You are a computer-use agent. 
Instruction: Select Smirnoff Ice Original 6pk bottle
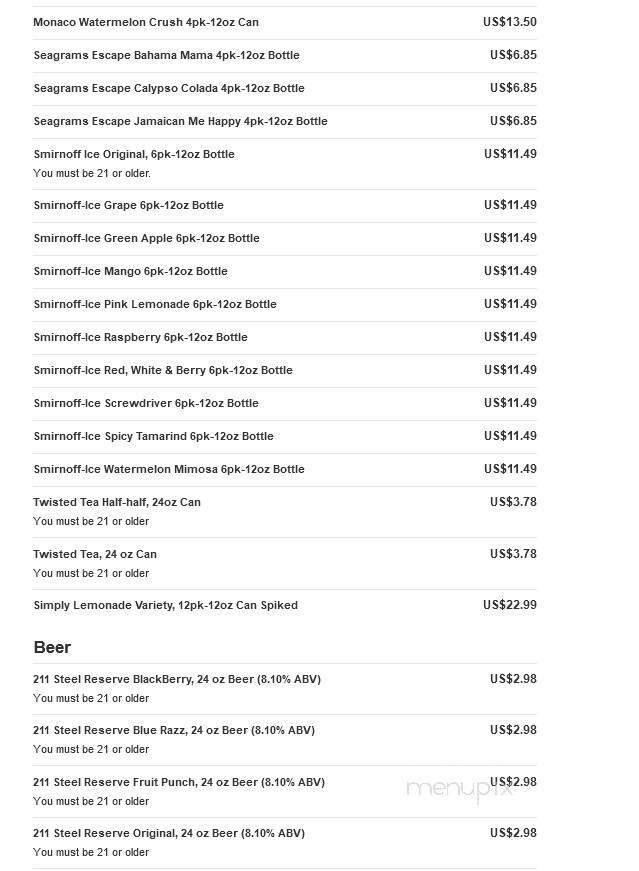click(x=134, y=154)
